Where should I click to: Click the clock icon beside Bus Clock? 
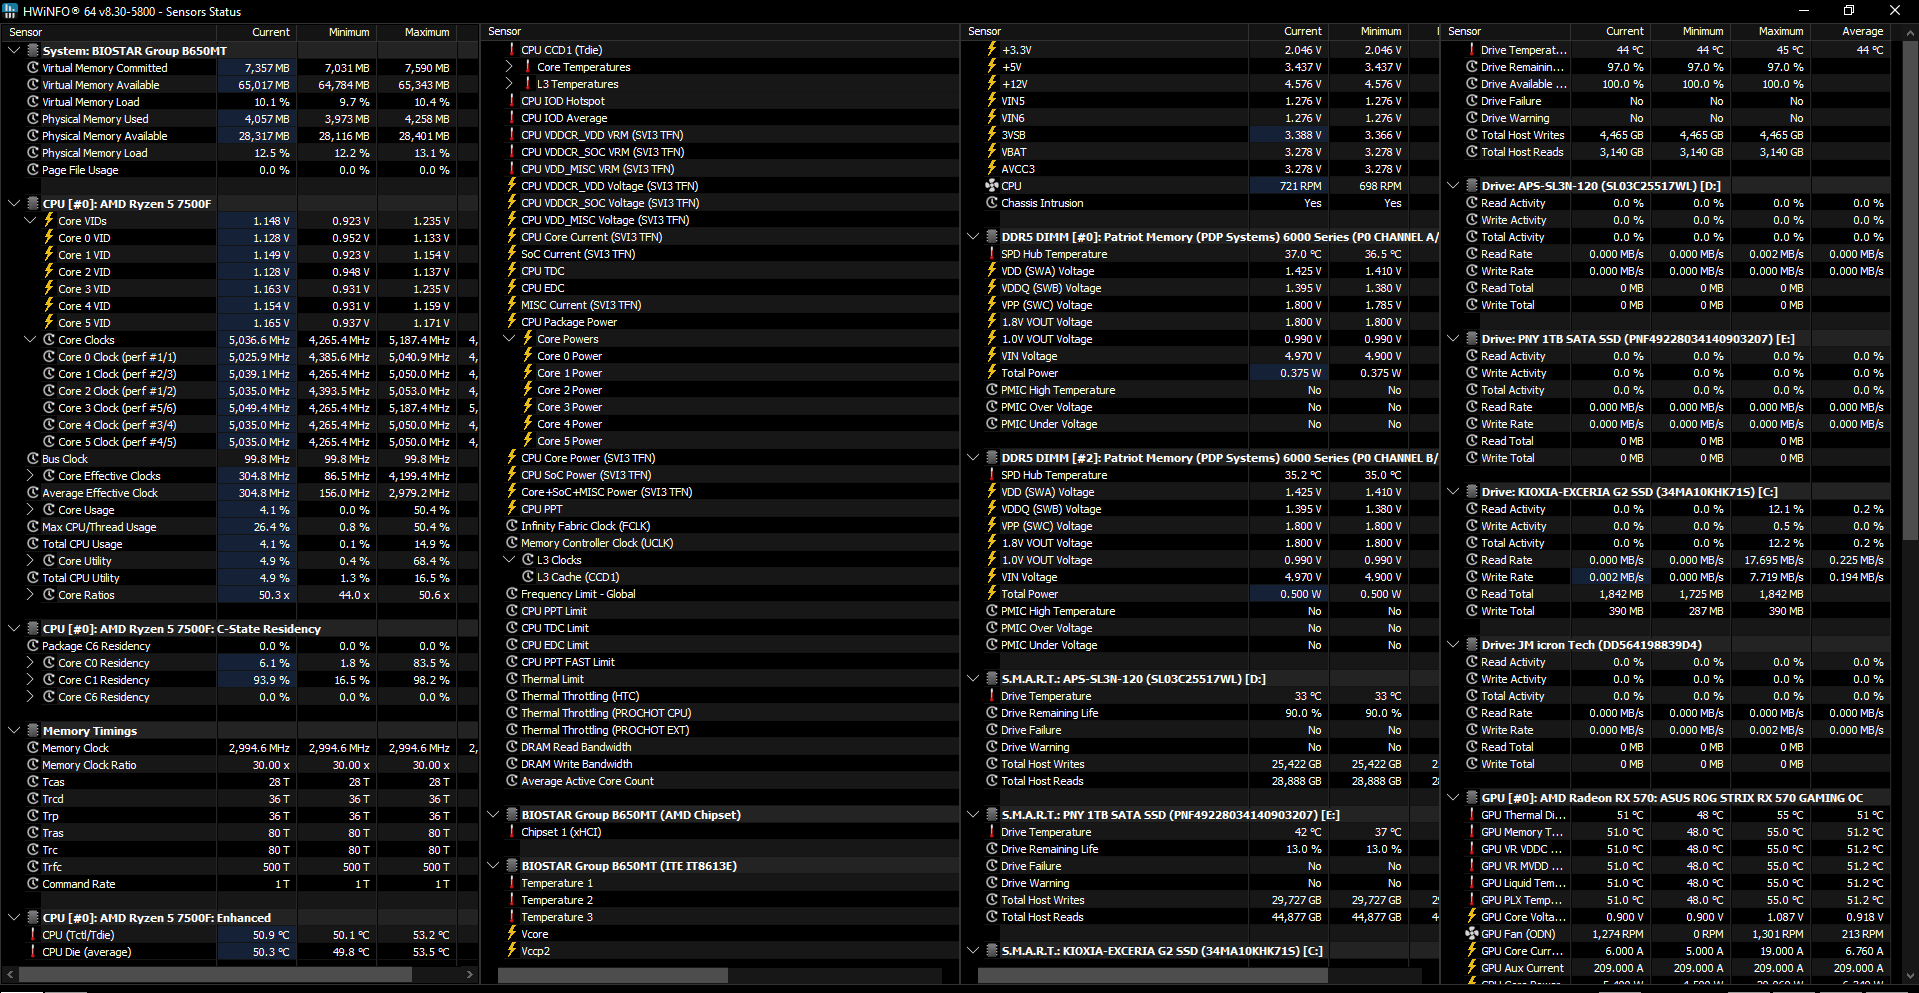tap(33, 459)
